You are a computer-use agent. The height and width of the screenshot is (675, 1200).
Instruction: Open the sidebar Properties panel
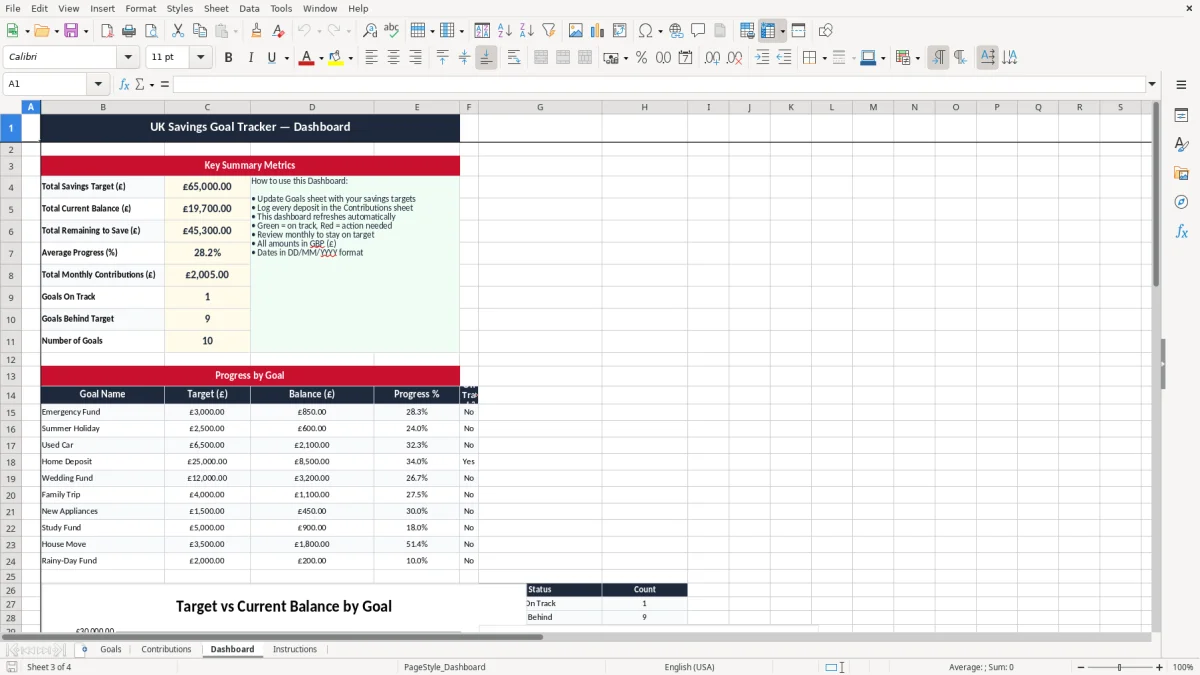click(x=1181, y=115)
